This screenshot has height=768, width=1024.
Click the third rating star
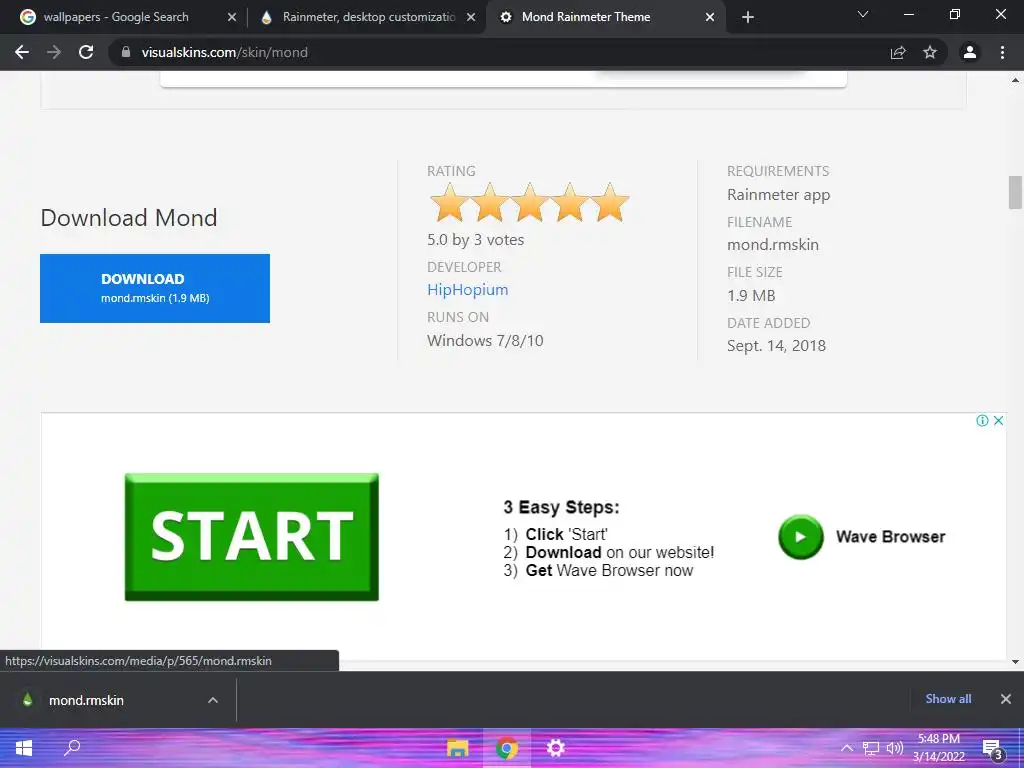point(530,202)
